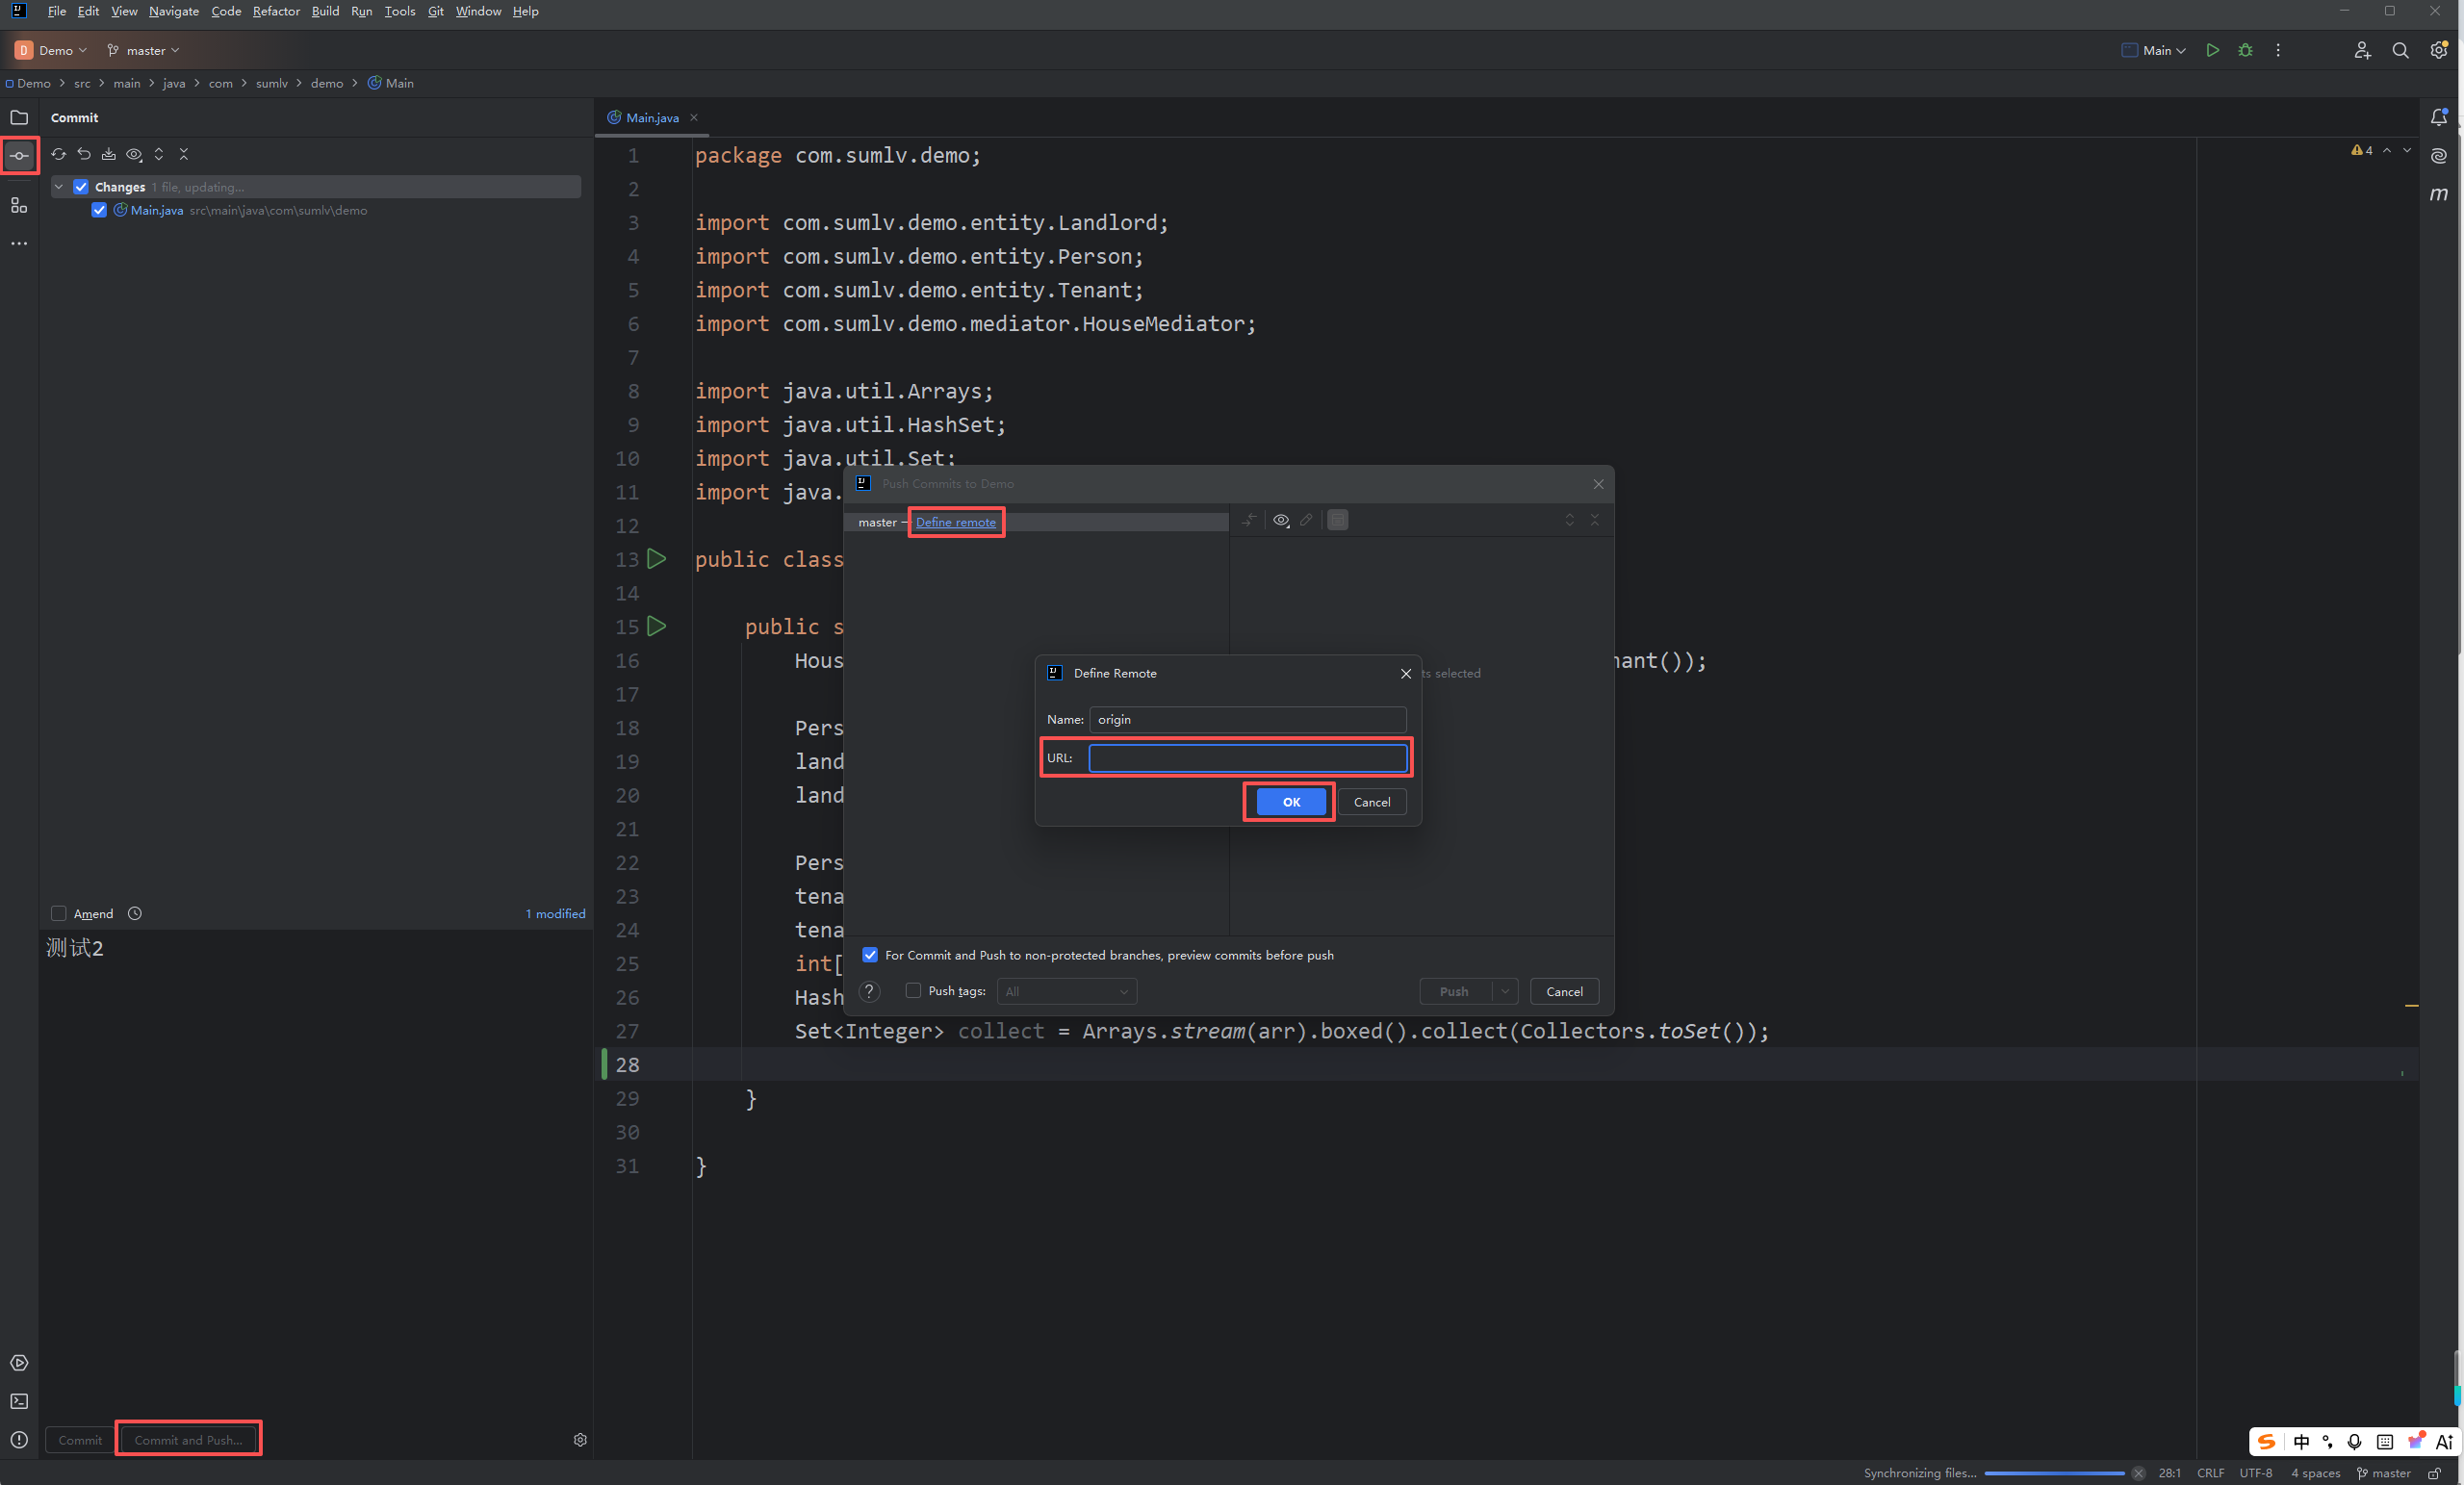The height and width of the screenshot is (1485, 2464).
Task: Open the Push tags All combo box
Action: pos(1067,991)
